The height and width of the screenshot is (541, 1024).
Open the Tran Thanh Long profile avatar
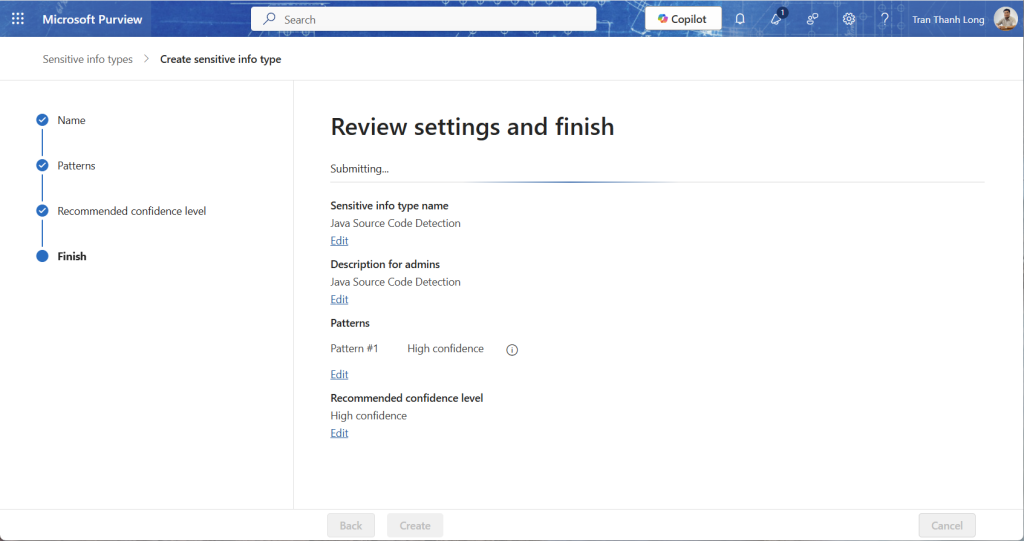[1005, 19]
